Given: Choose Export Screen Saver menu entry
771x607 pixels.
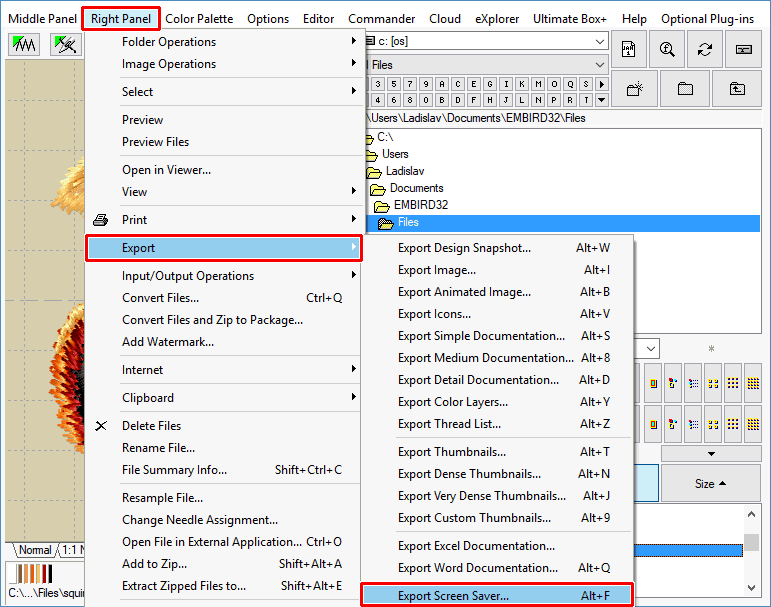Looking at the screenshot, I should [x=497, y=596].
